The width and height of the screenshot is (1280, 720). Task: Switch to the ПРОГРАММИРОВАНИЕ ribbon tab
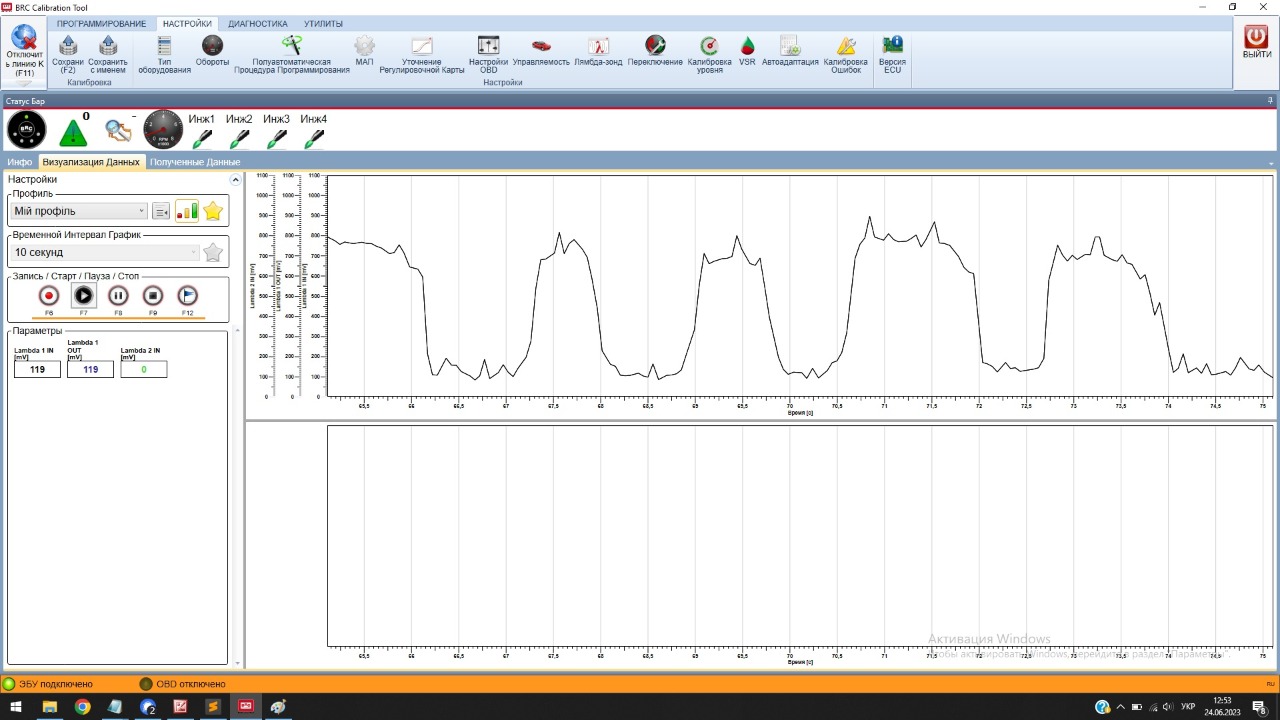[101, 23]
